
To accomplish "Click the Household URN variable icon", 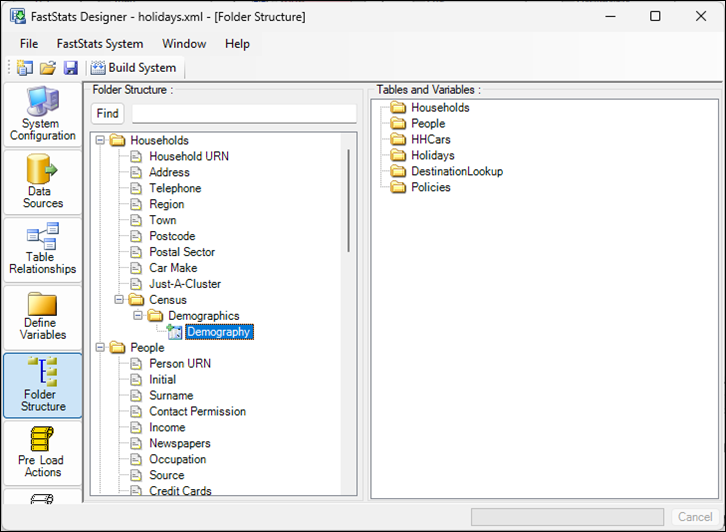I will pyautogui.click(x=136, y=156).
